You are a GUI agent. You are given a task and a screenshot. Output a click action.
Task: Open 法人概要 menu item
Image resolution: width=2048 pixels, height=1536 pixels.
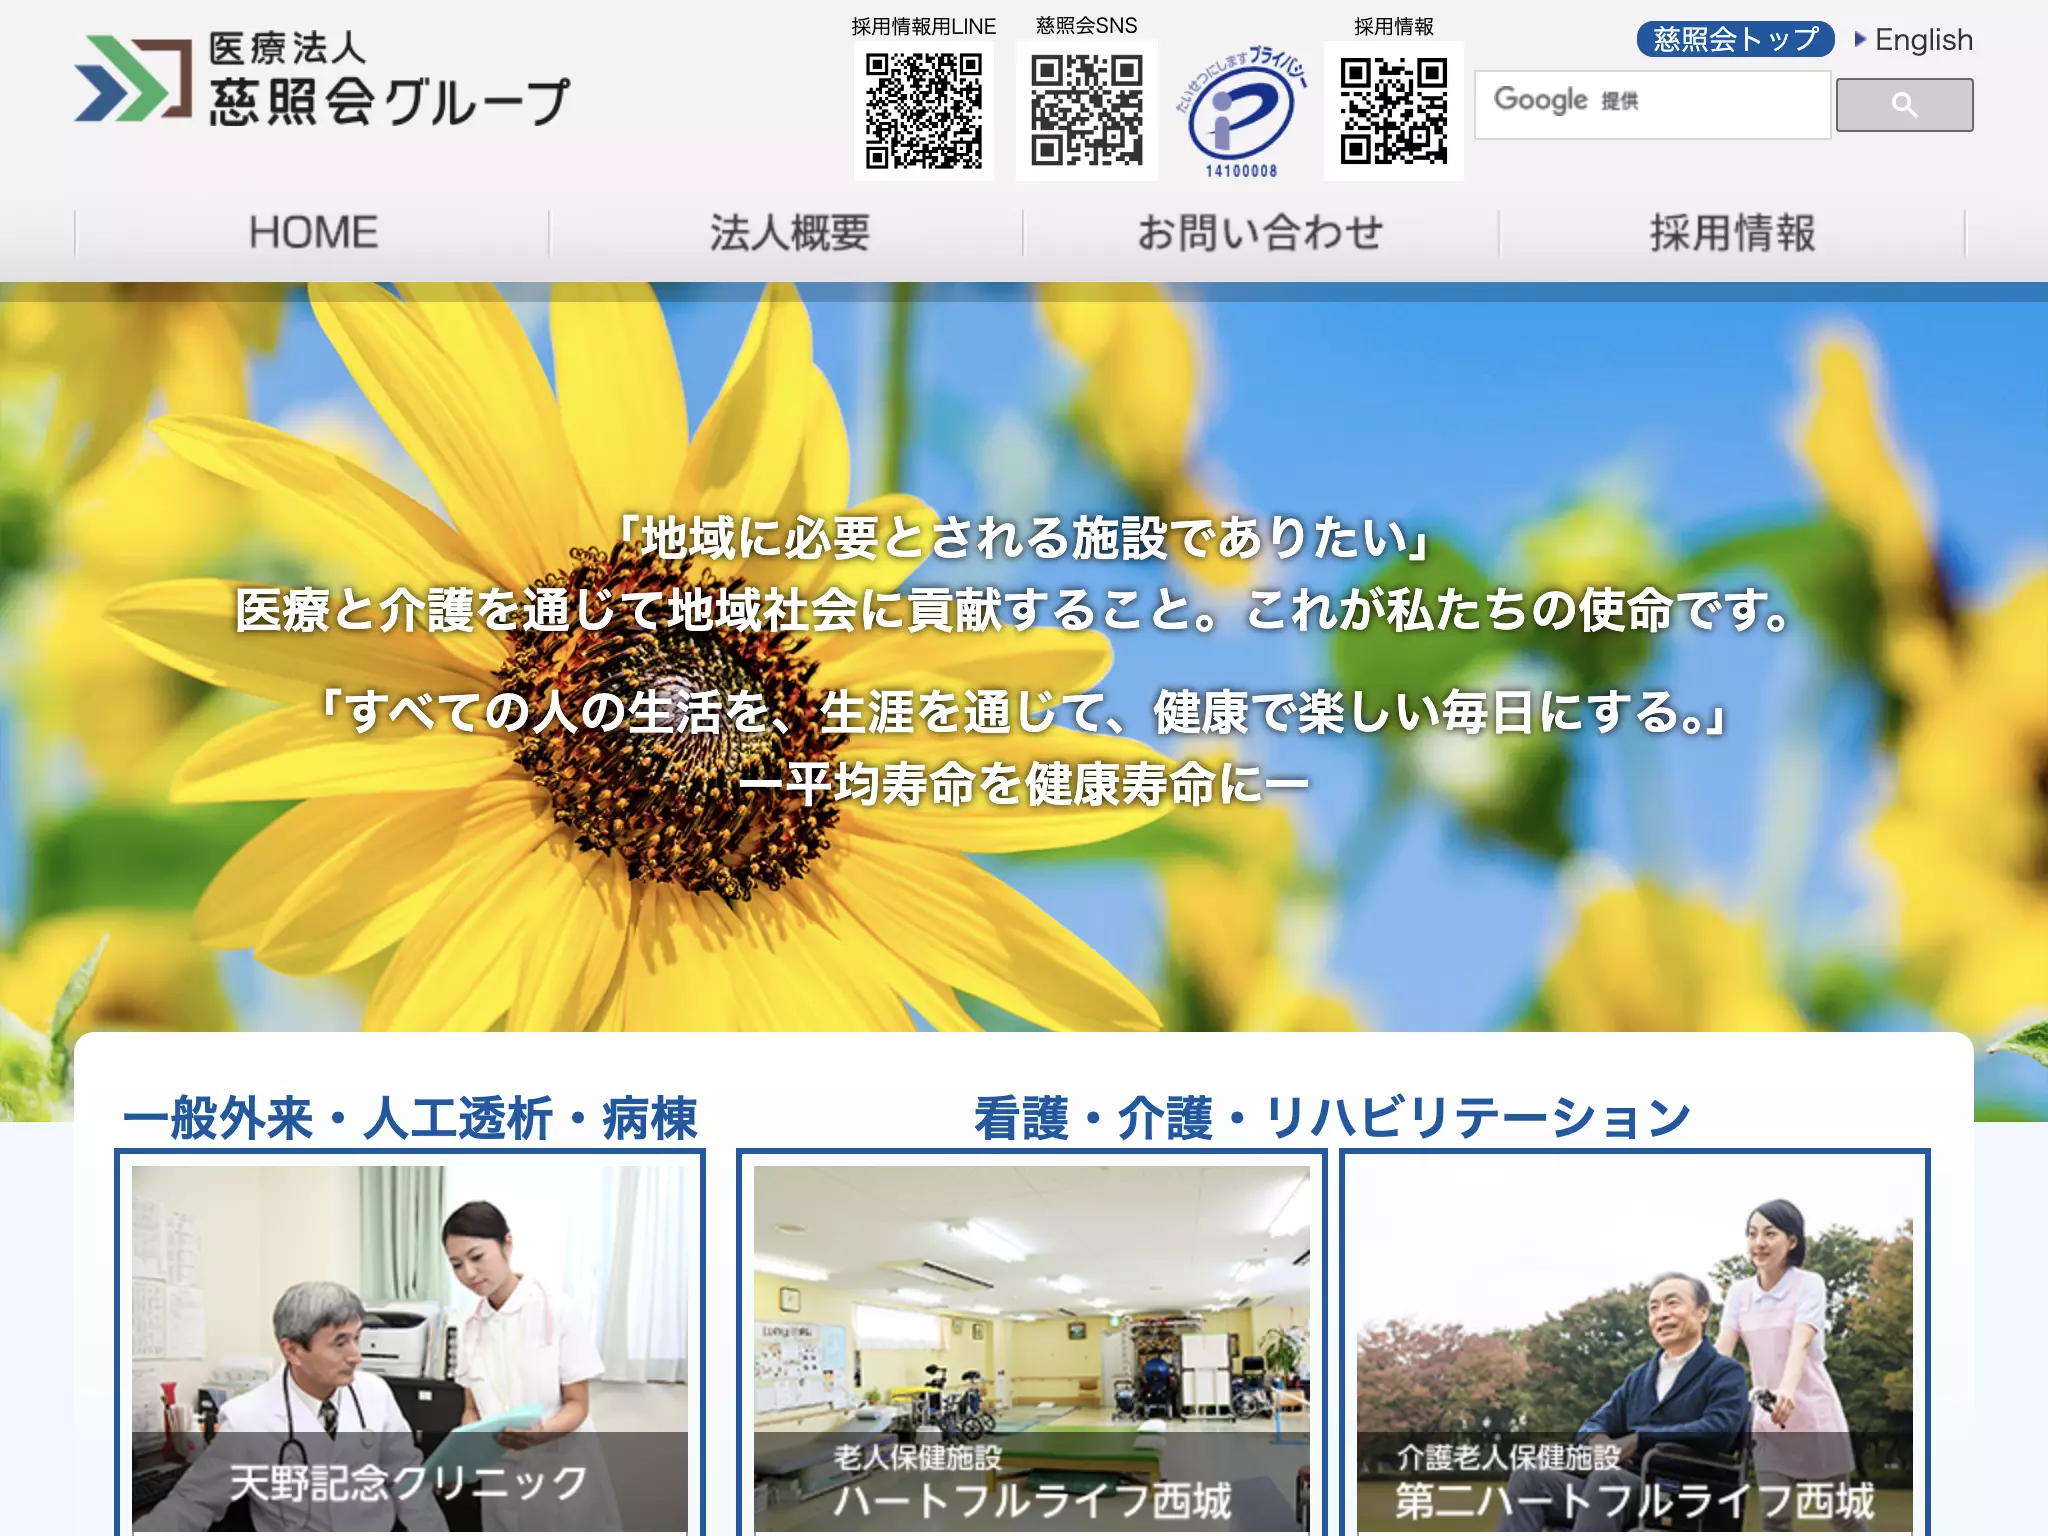click(x=788, y=233)
